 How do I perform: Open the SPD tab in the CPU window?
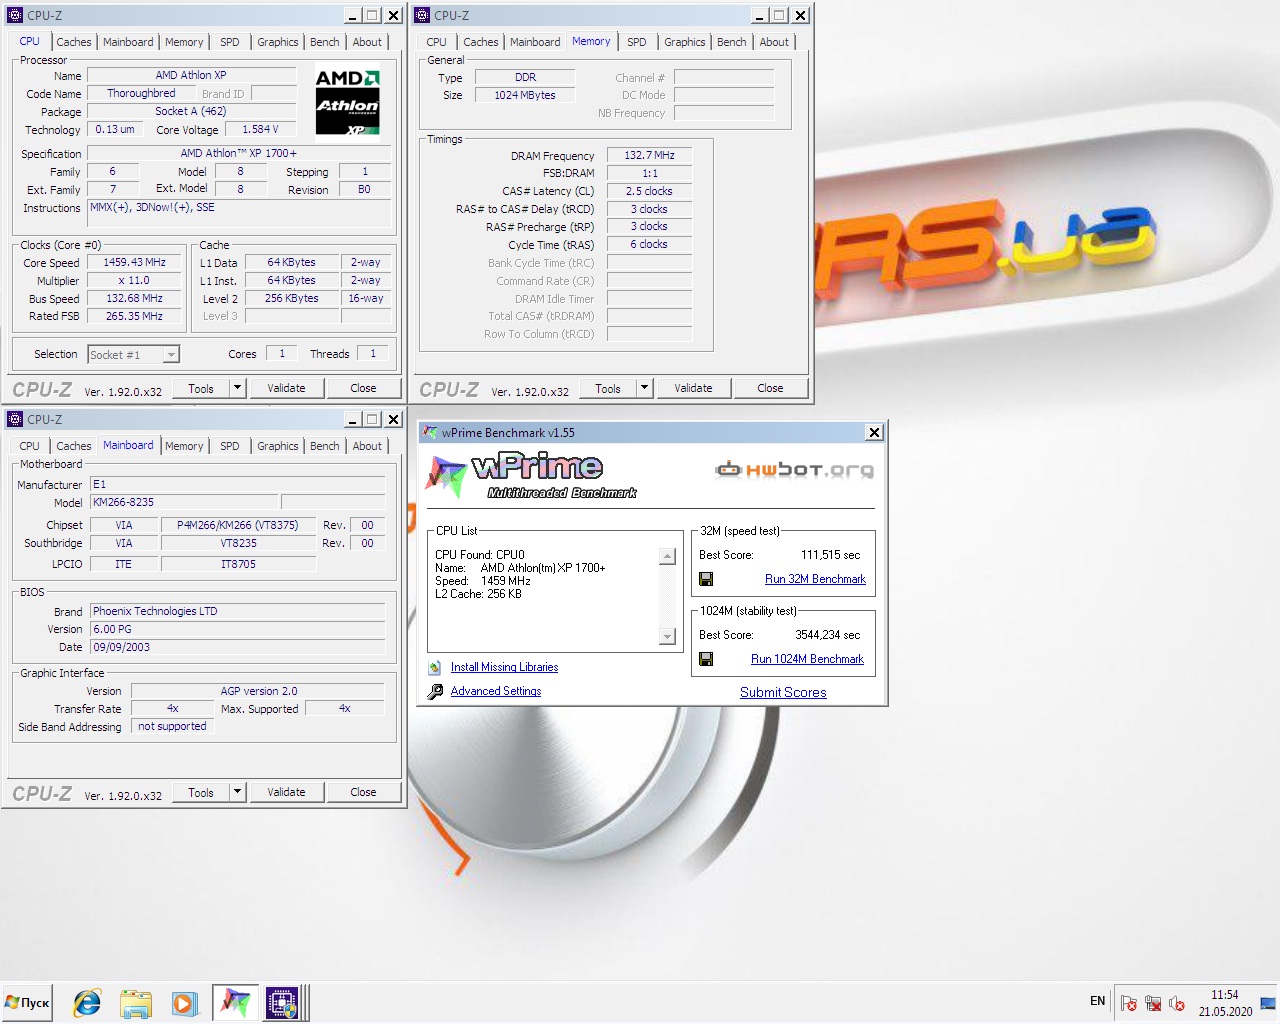tap(230, 42)
